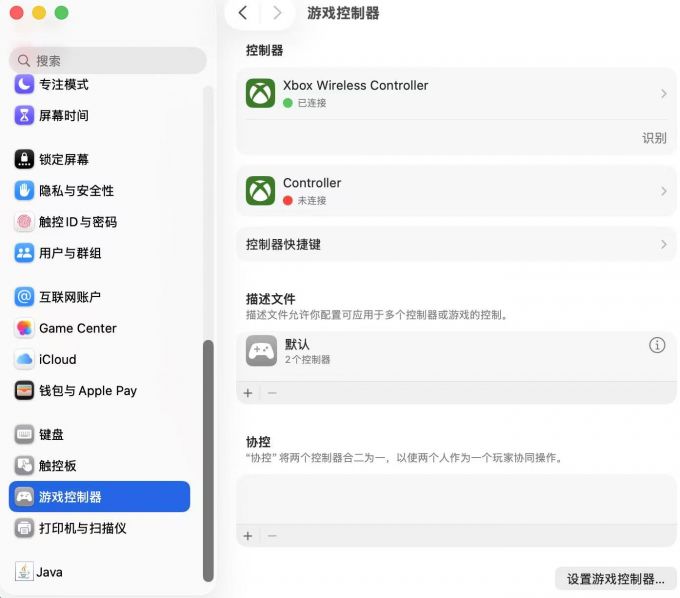Screen dimensions: 680x598
Task: Click the Wallet & Apple Pay icon
Action: pyautogui.click(x=24, y=391)
